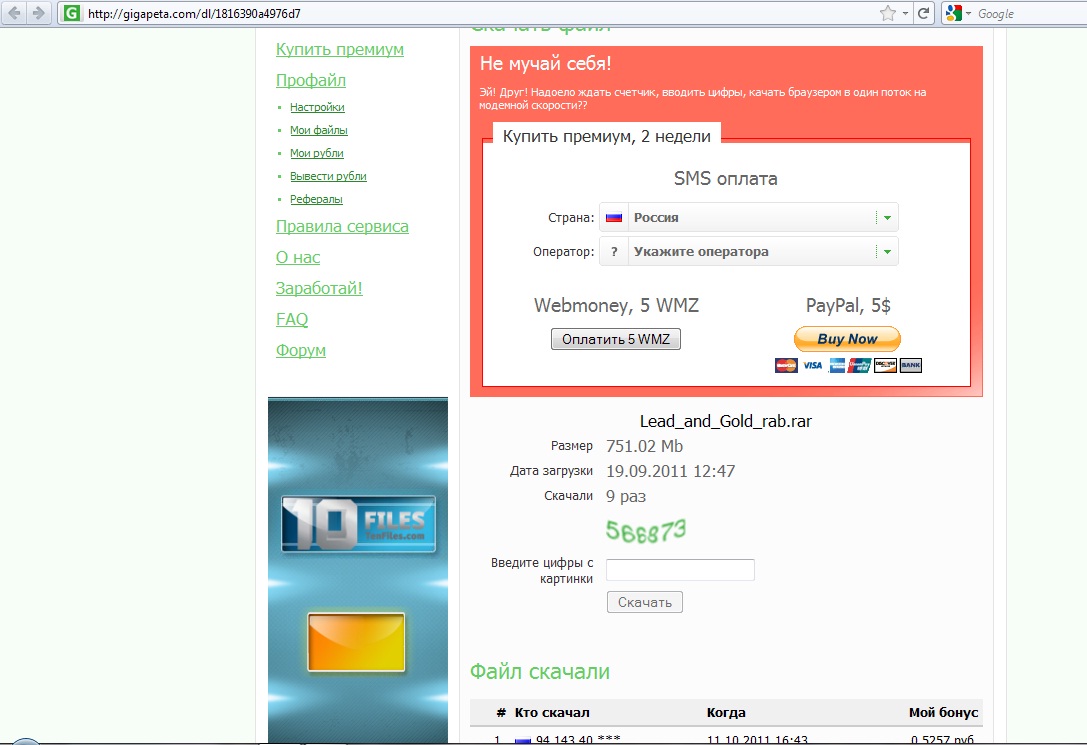This screenshot has height=745, width=1087.
Task: Click the browser Back arrow button
Action: (15, 13)
